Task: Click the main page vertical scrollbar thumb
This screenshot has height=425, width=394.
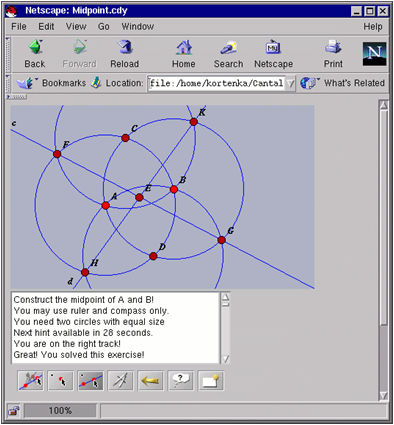Action: click(x=384, y=217)
